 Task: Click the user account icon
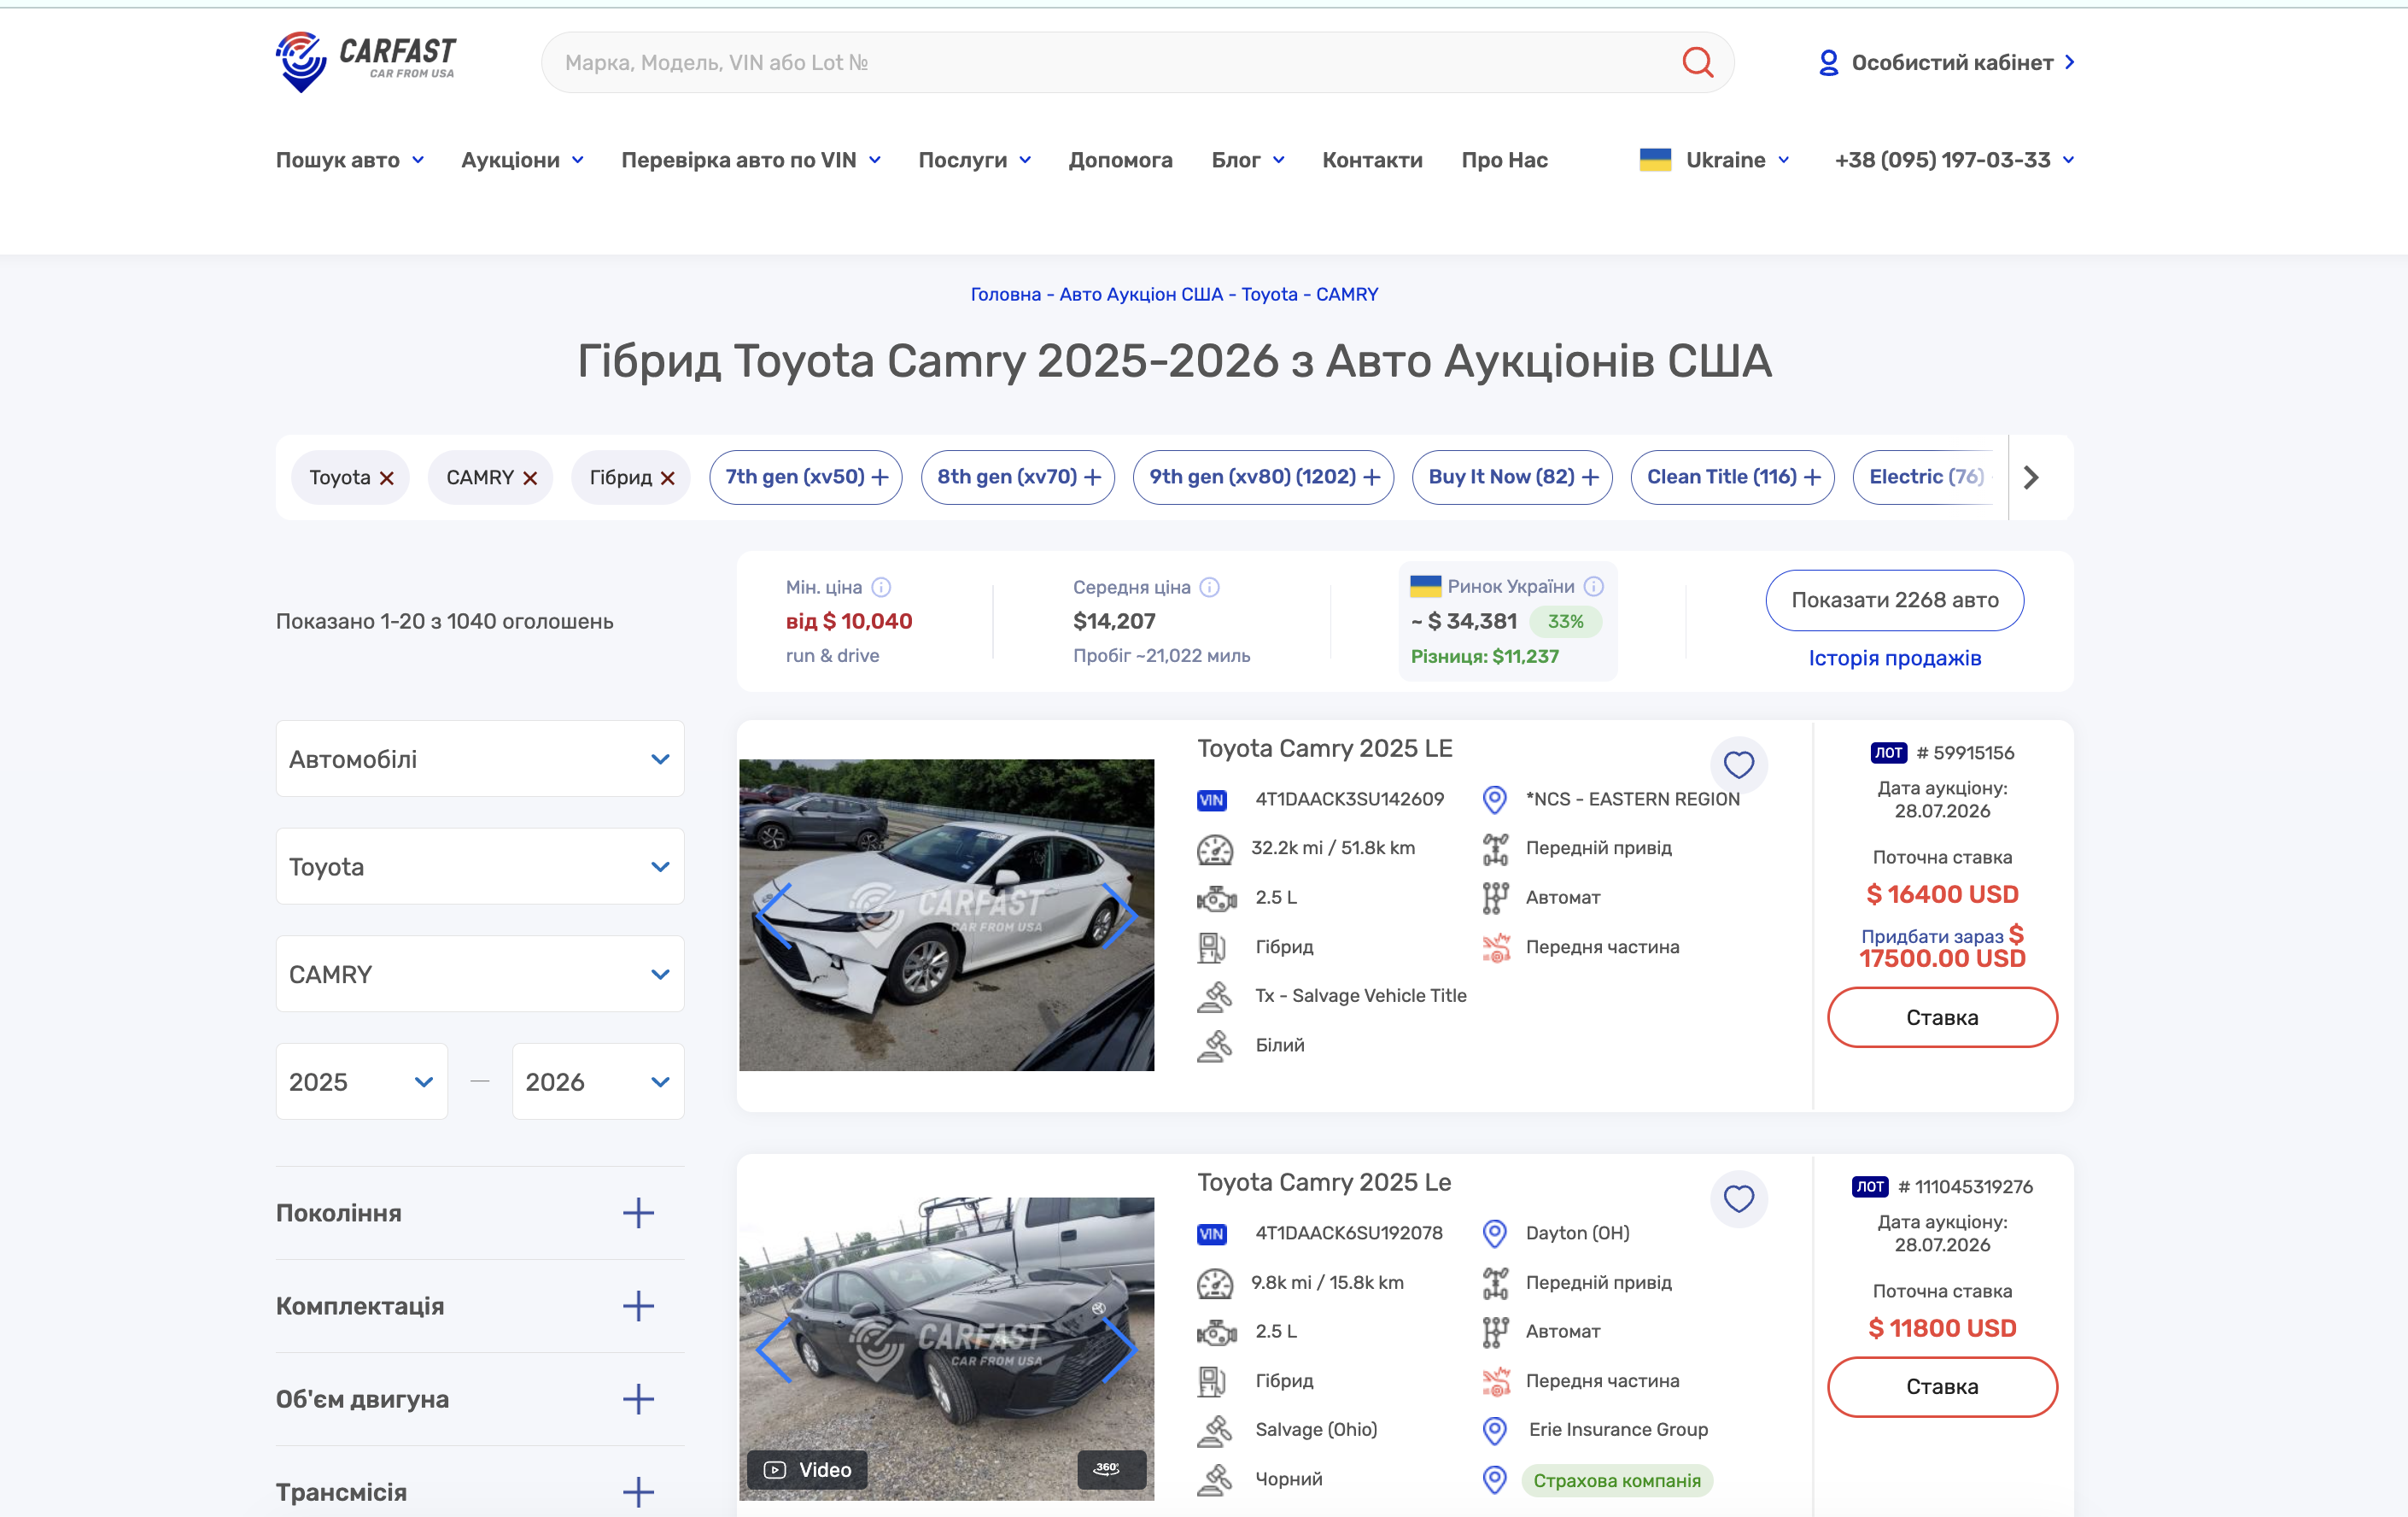coord(1828,62)
